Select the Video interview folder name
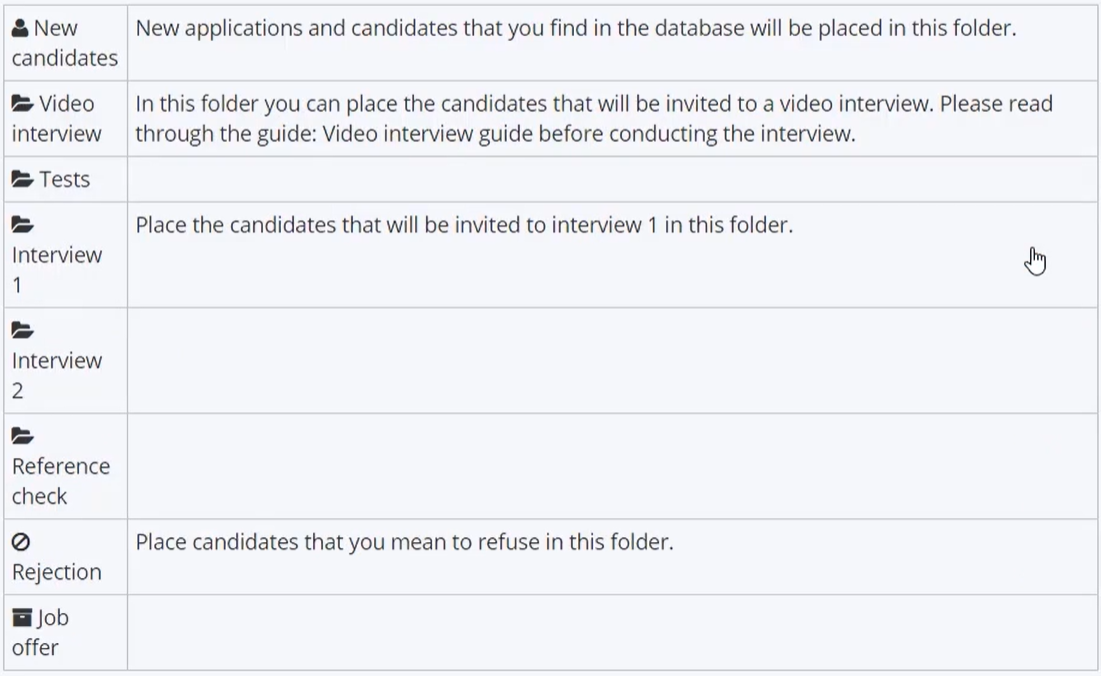 56,119
